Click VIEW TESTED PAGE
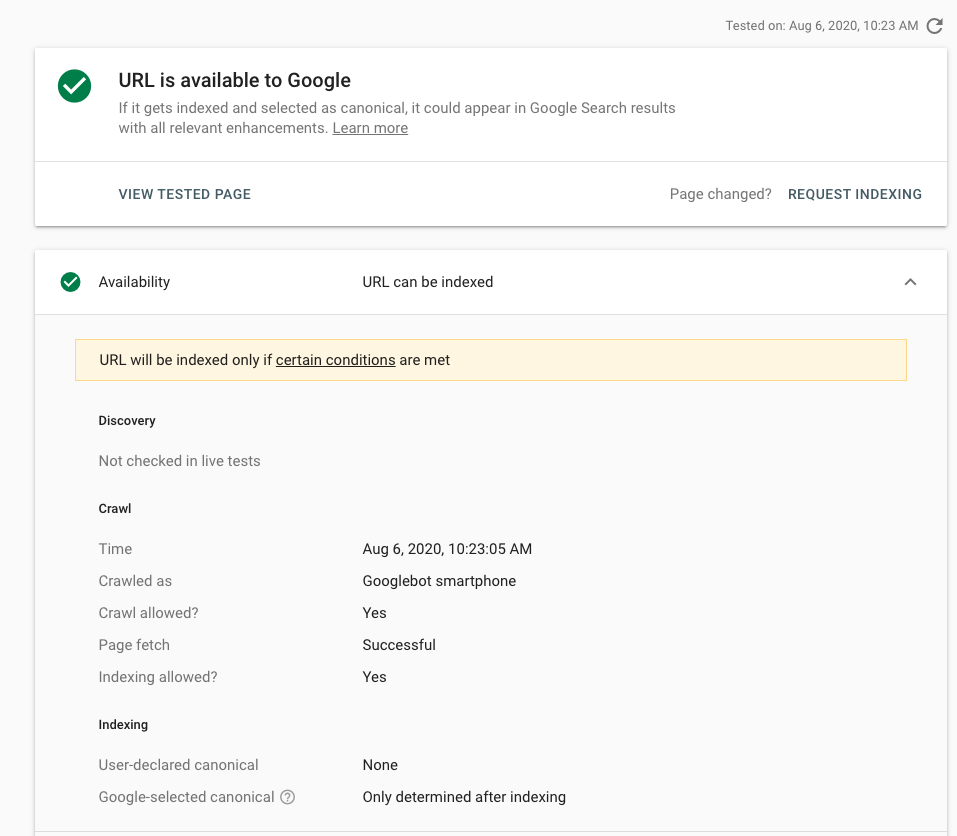This screenshot has width=957, height=836. pos(184,194)
